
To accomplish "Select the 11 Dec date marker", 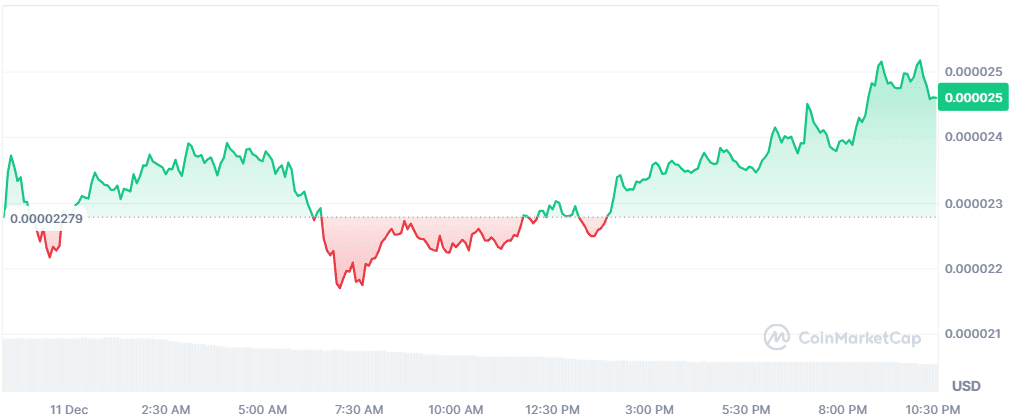I will click(70, 408).
